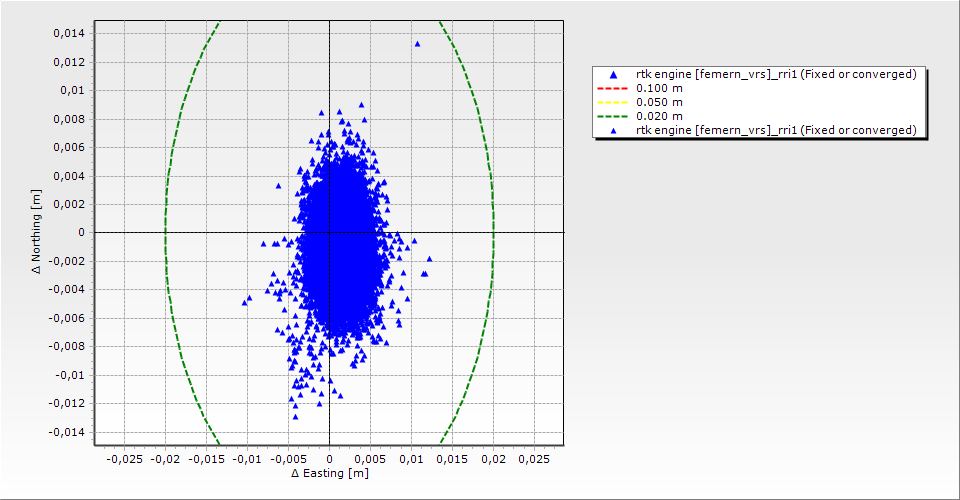Click the origin where both axes cross
This screenshot has height=500, width=960.
[329, 232]
